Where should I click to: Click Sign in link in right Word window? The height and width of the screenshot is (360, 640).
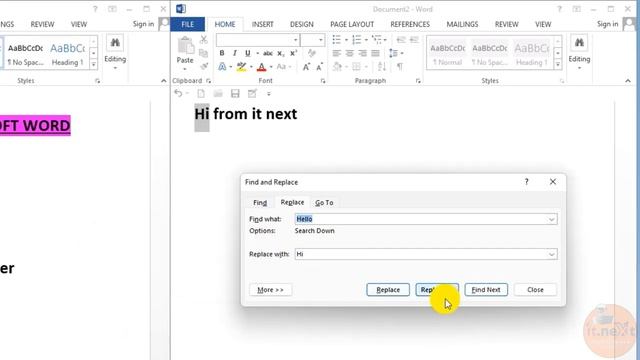coord(607,24)
